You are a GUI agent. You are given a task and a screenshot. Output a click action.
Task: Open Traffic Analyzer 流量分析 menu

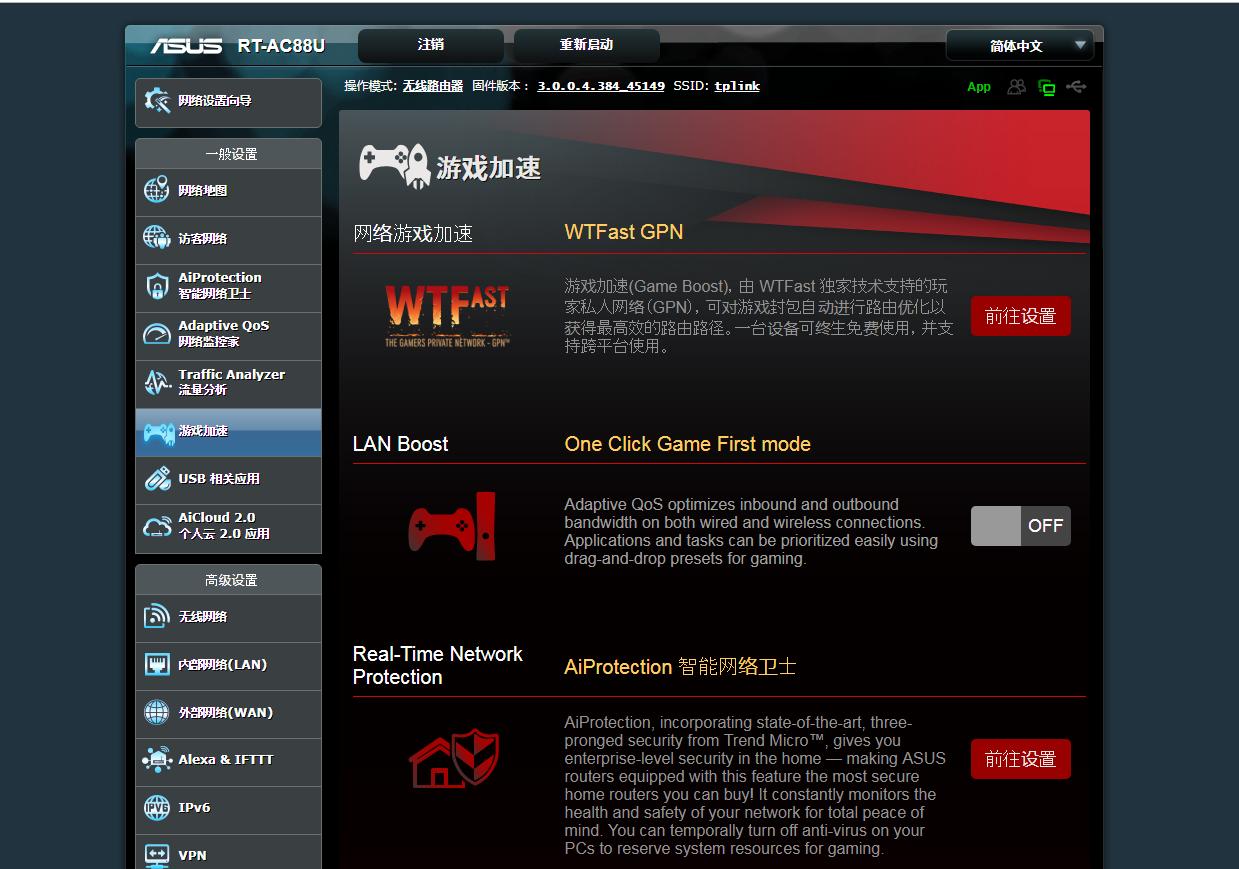click(228, 382)
